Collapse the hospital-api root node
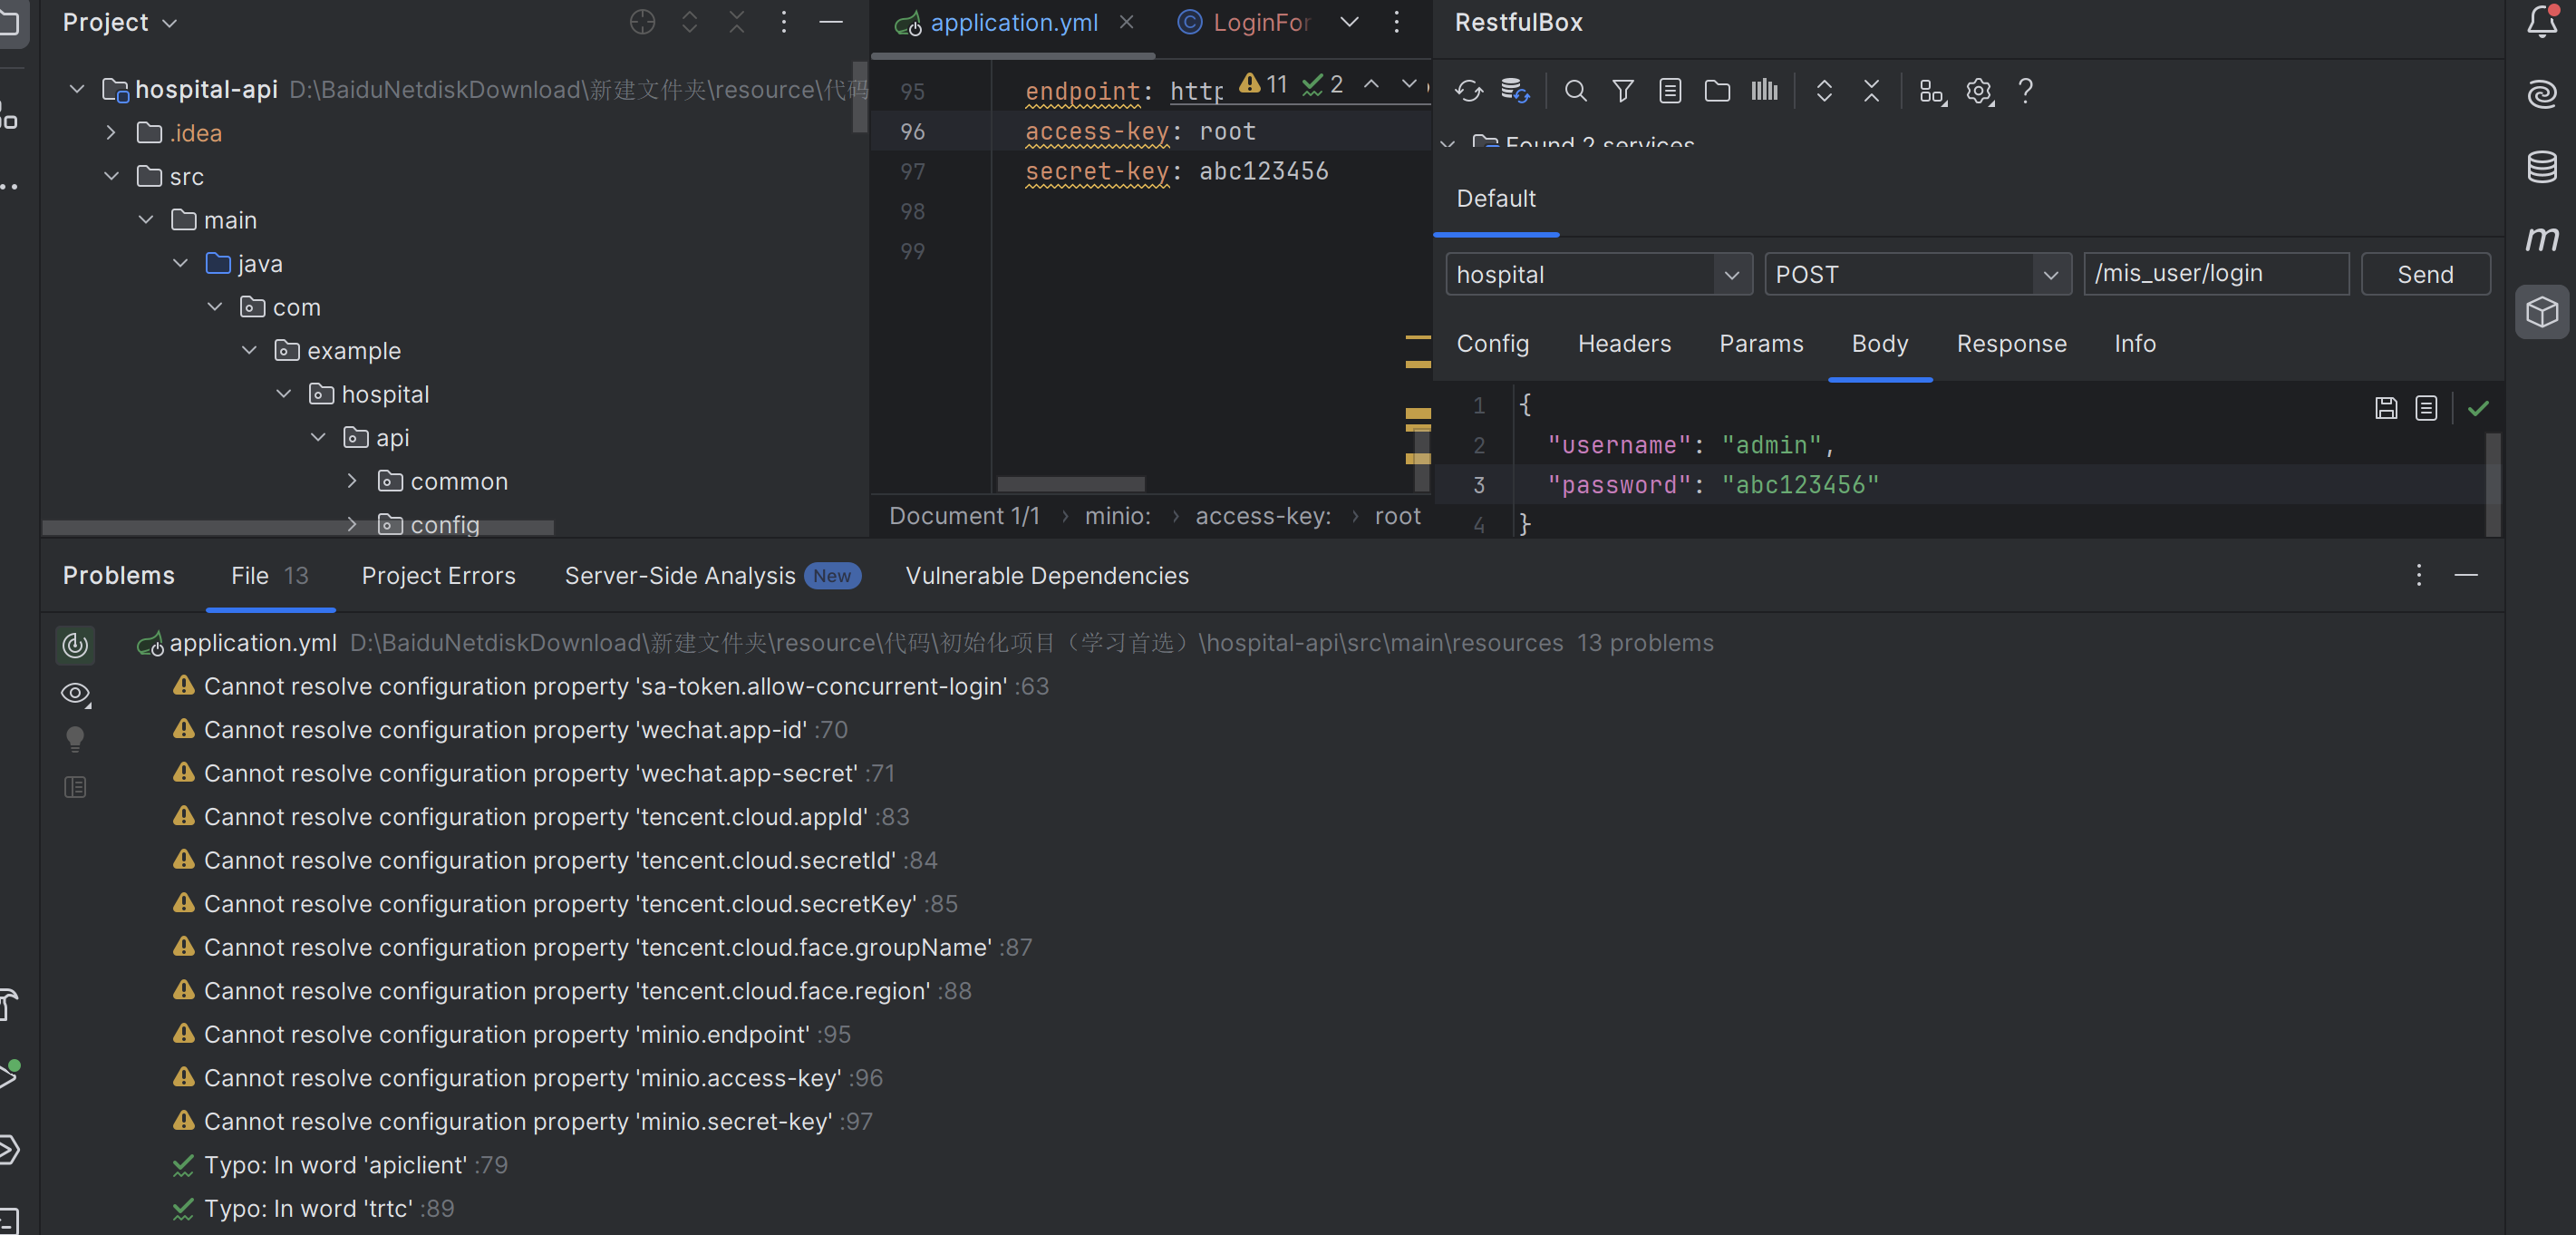 pyautogui.click(x=77, y=89)
